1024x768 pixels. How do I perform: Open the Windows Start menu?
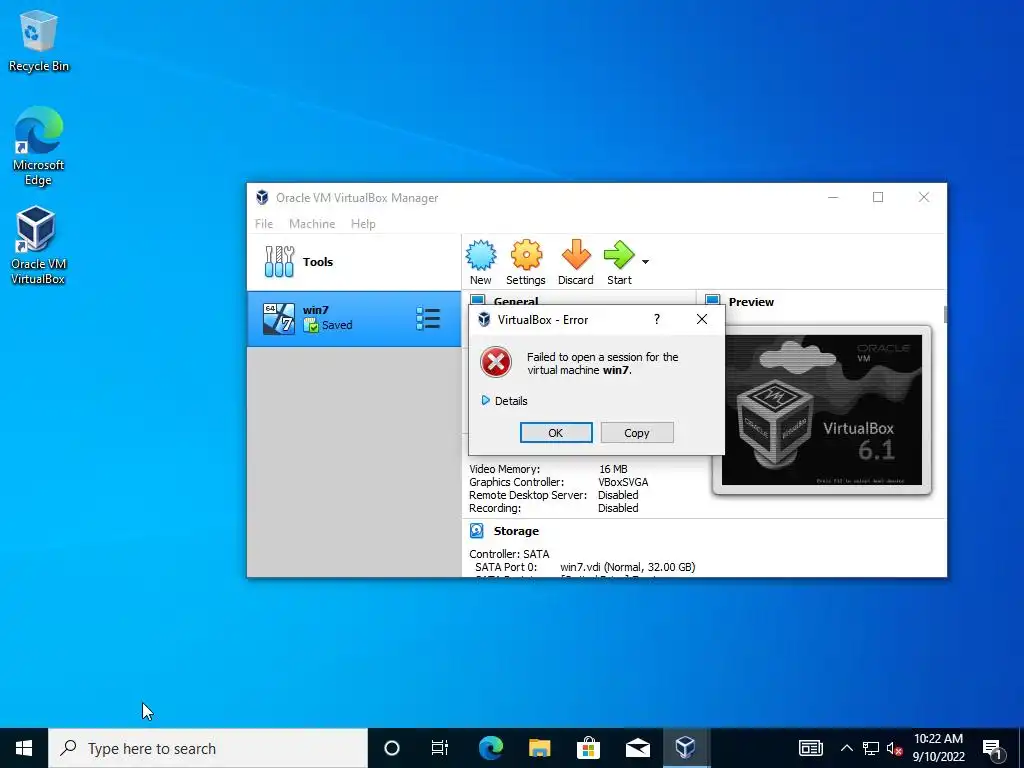click(x=24, y=748)
